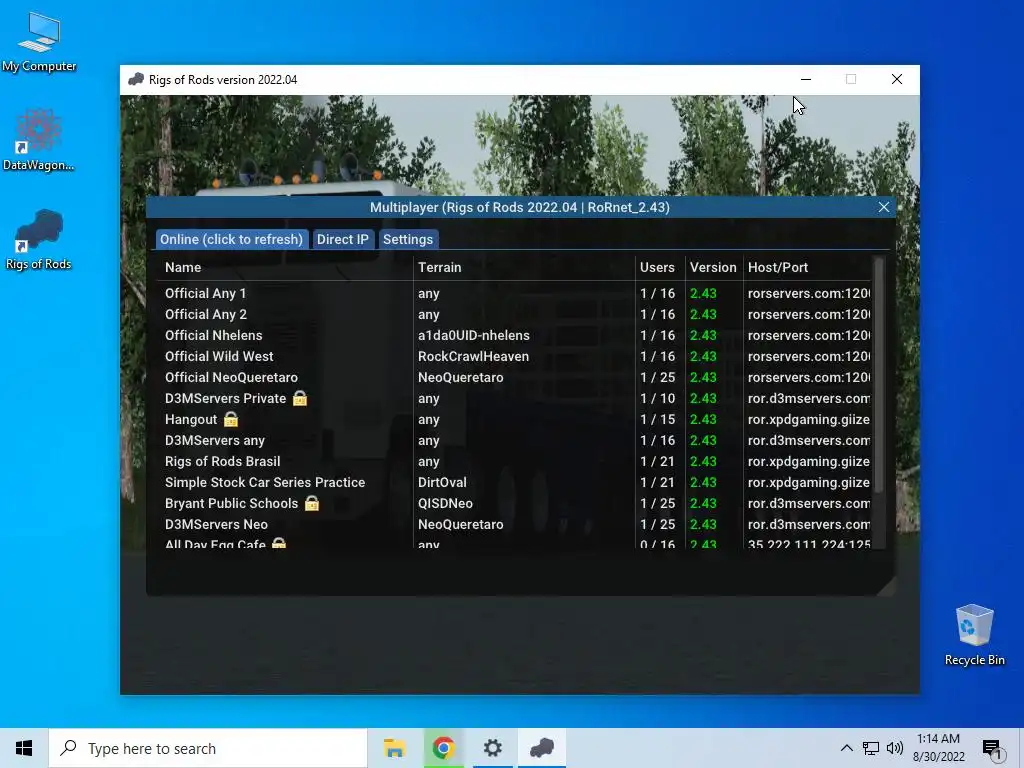The height and width of the screenshot is (768, 1024).
Task: Click the lock icon beside All Day Egg Cafe
Action: pyautogui.click(x=279, y=543)
